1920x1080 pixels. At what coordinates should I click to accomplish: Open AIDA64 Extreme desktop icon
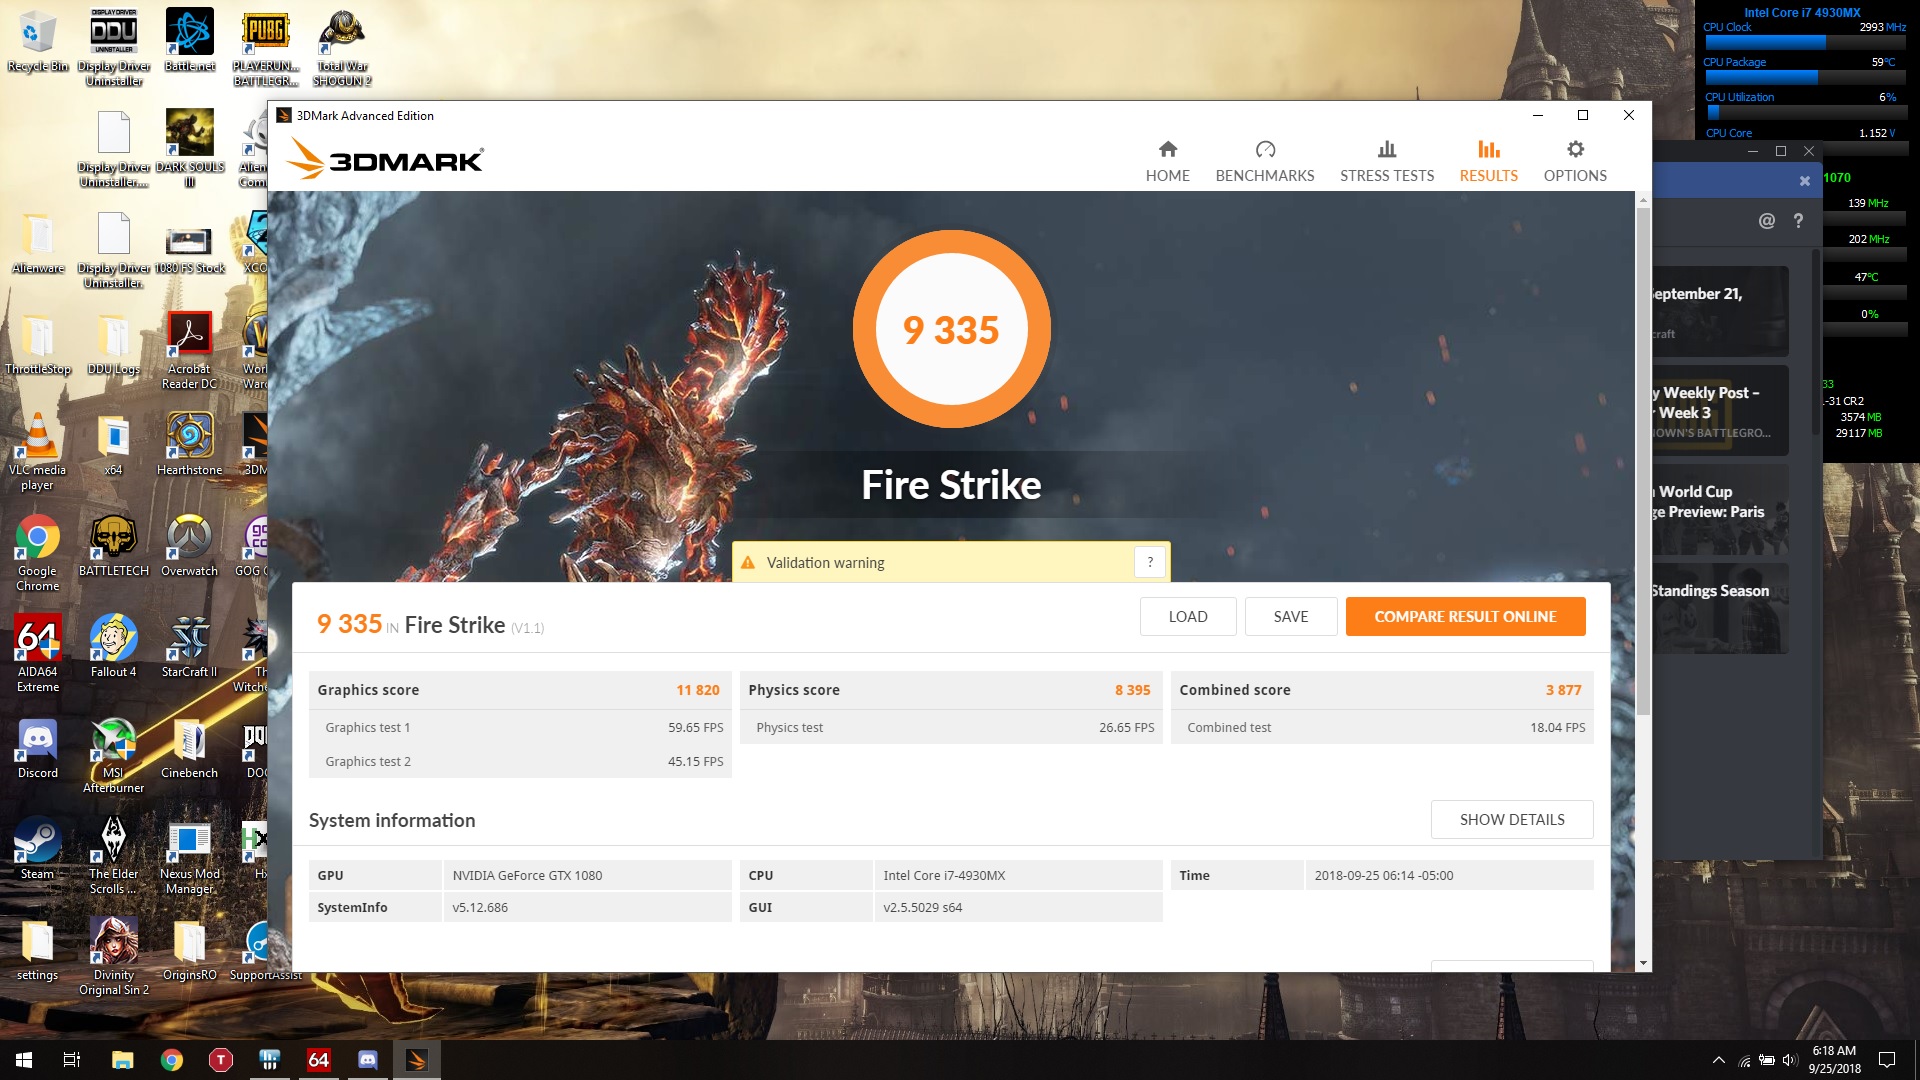click(38, 654)
